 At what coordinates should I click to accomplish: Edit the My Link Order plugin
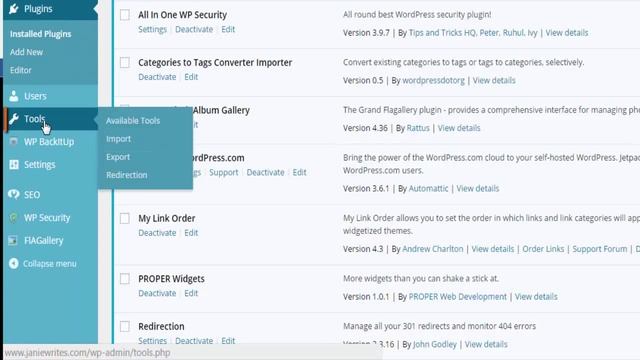[191, 233]
